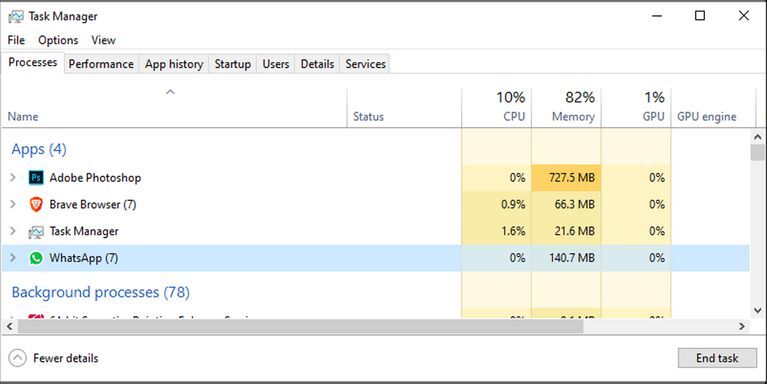Switch to the Details tab
The width and height of the screenshot is (767, 384).
pos(317,64)
